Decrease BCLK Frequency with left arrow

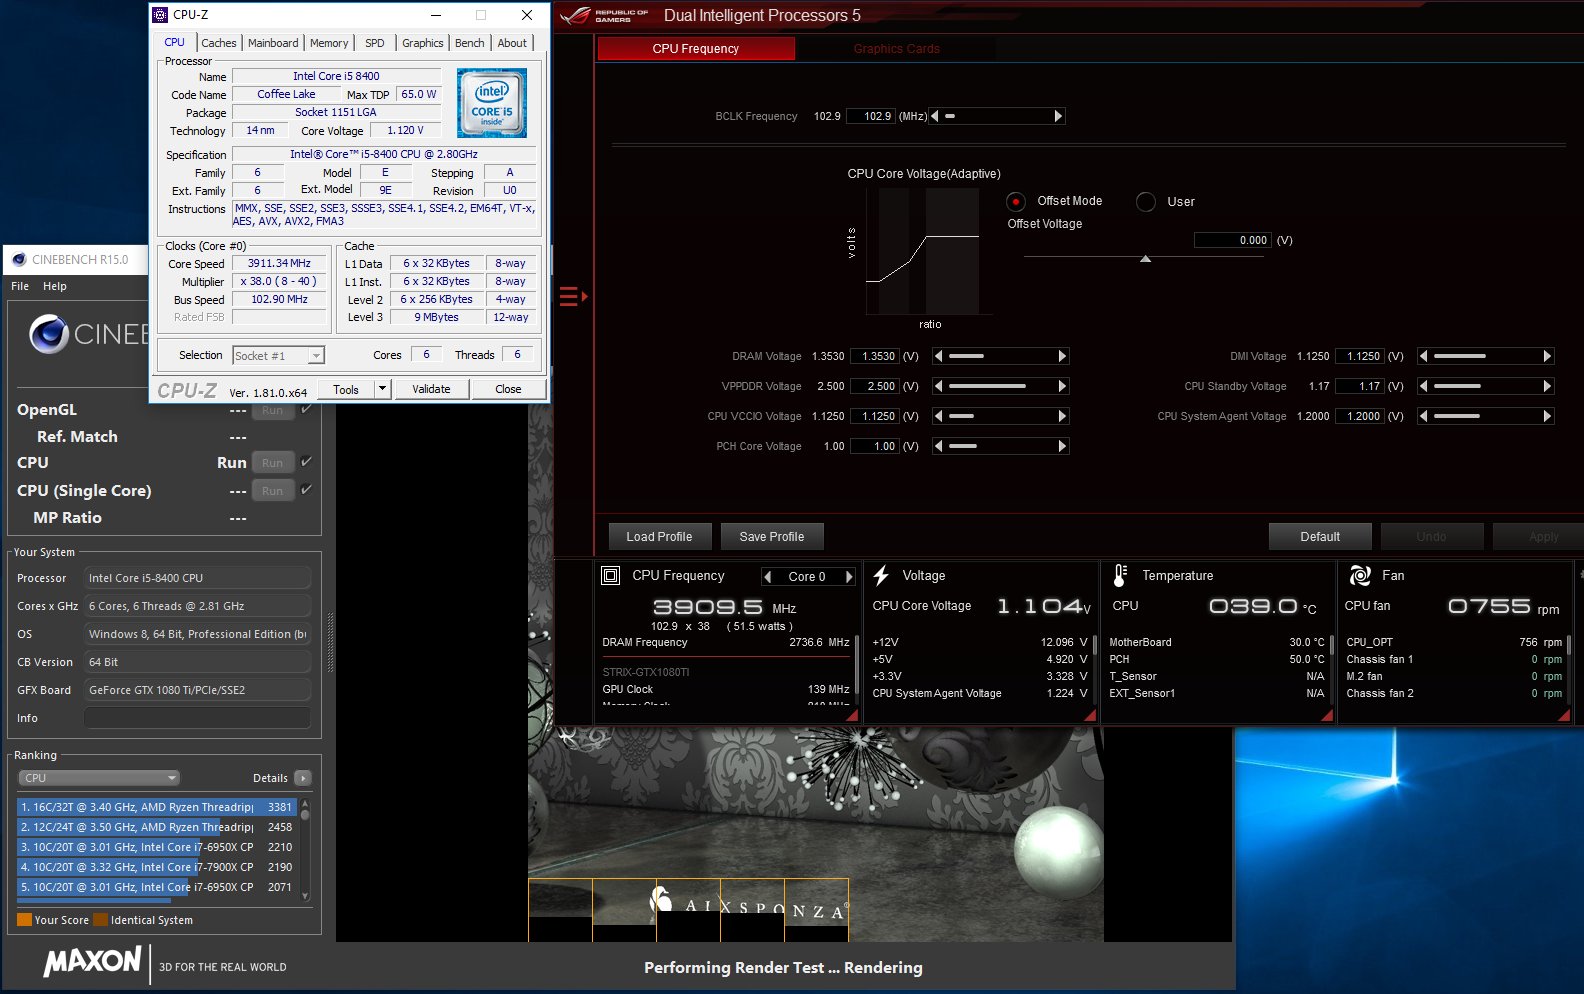point(935,116)
